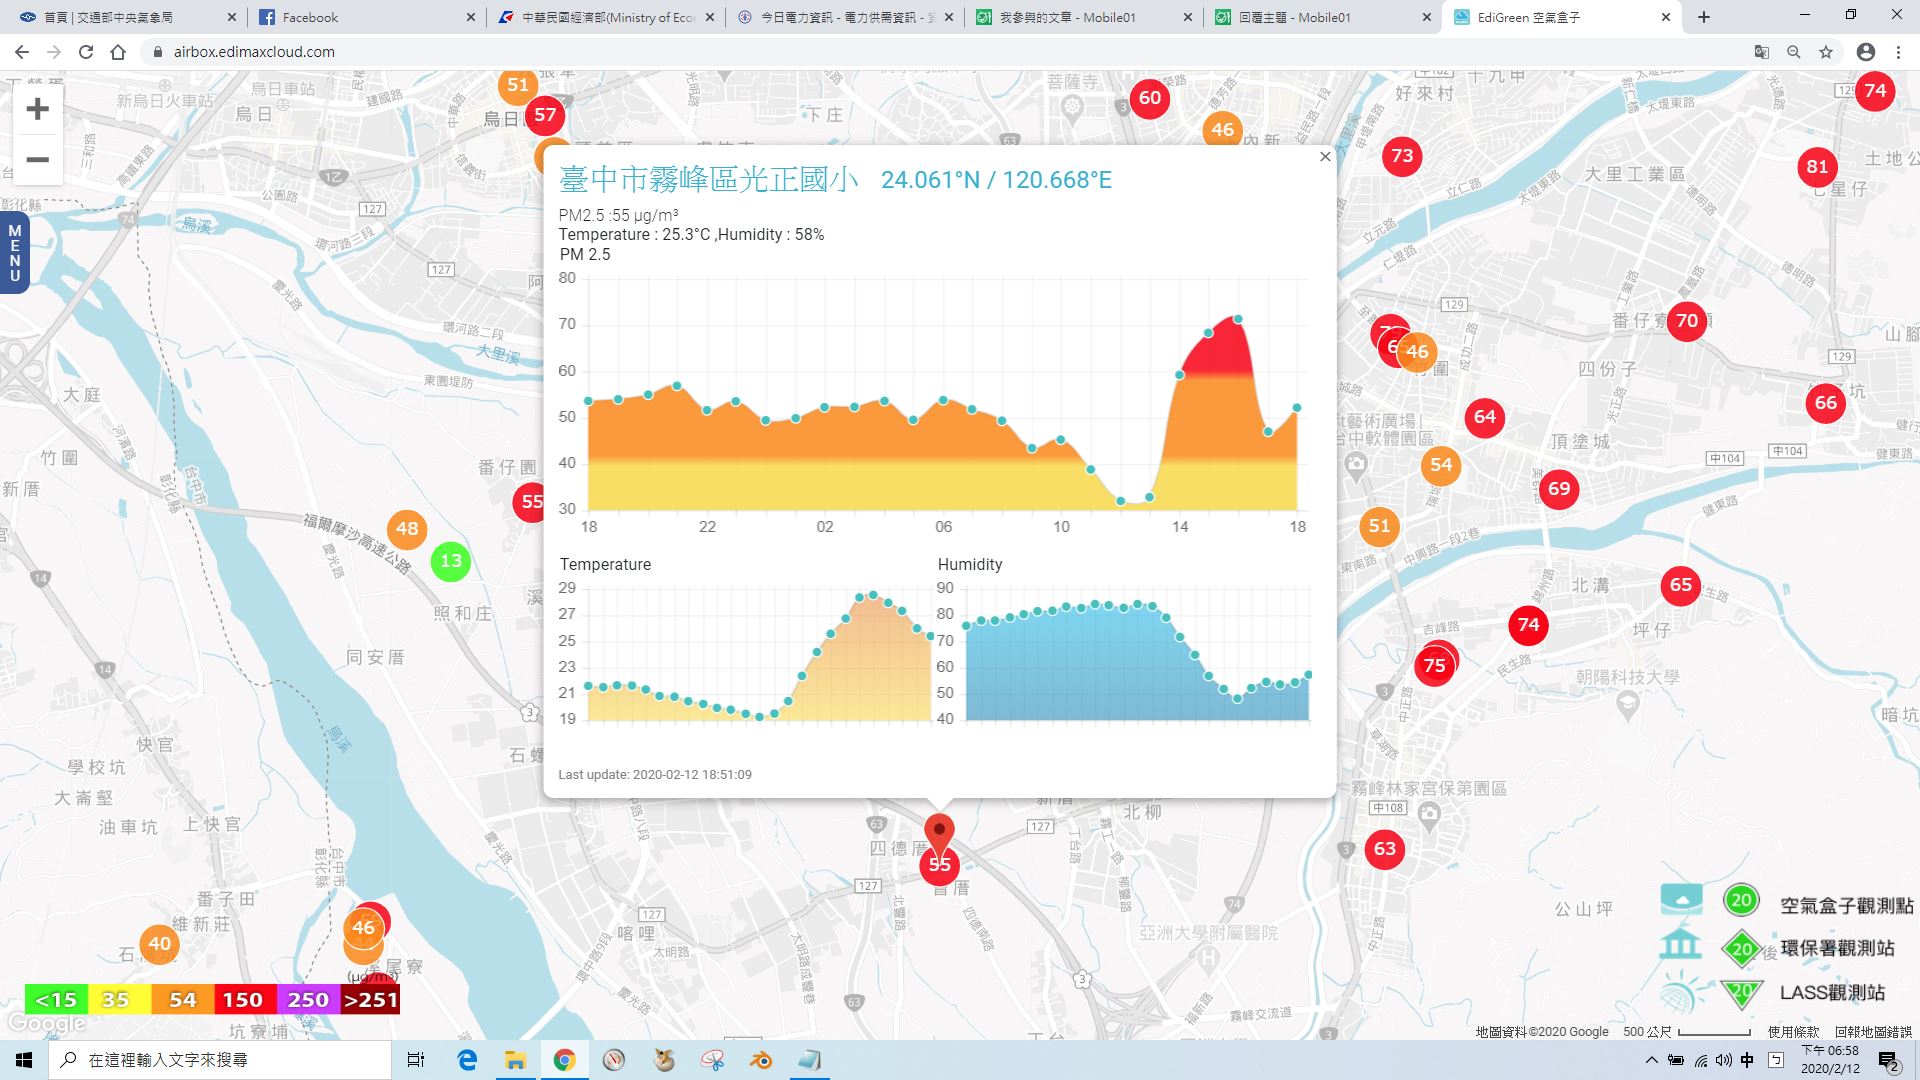The height and width of the screenshot is (1080, 1920).
Task: Close the station info popup
Action: point(1325,157)
